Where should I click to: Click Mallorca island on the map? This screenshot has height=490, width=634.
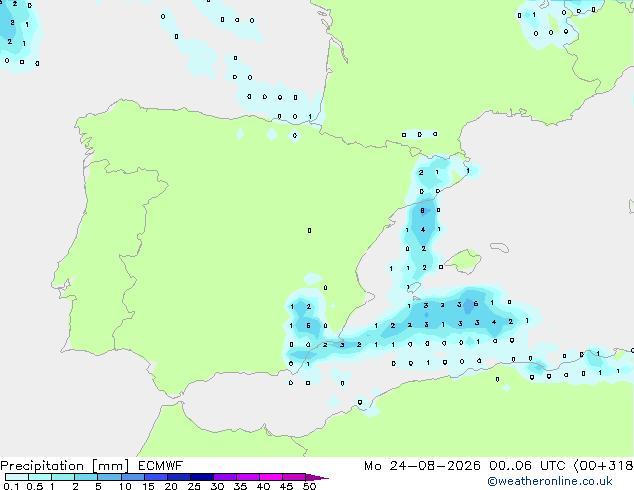click(x=464, y=262)
